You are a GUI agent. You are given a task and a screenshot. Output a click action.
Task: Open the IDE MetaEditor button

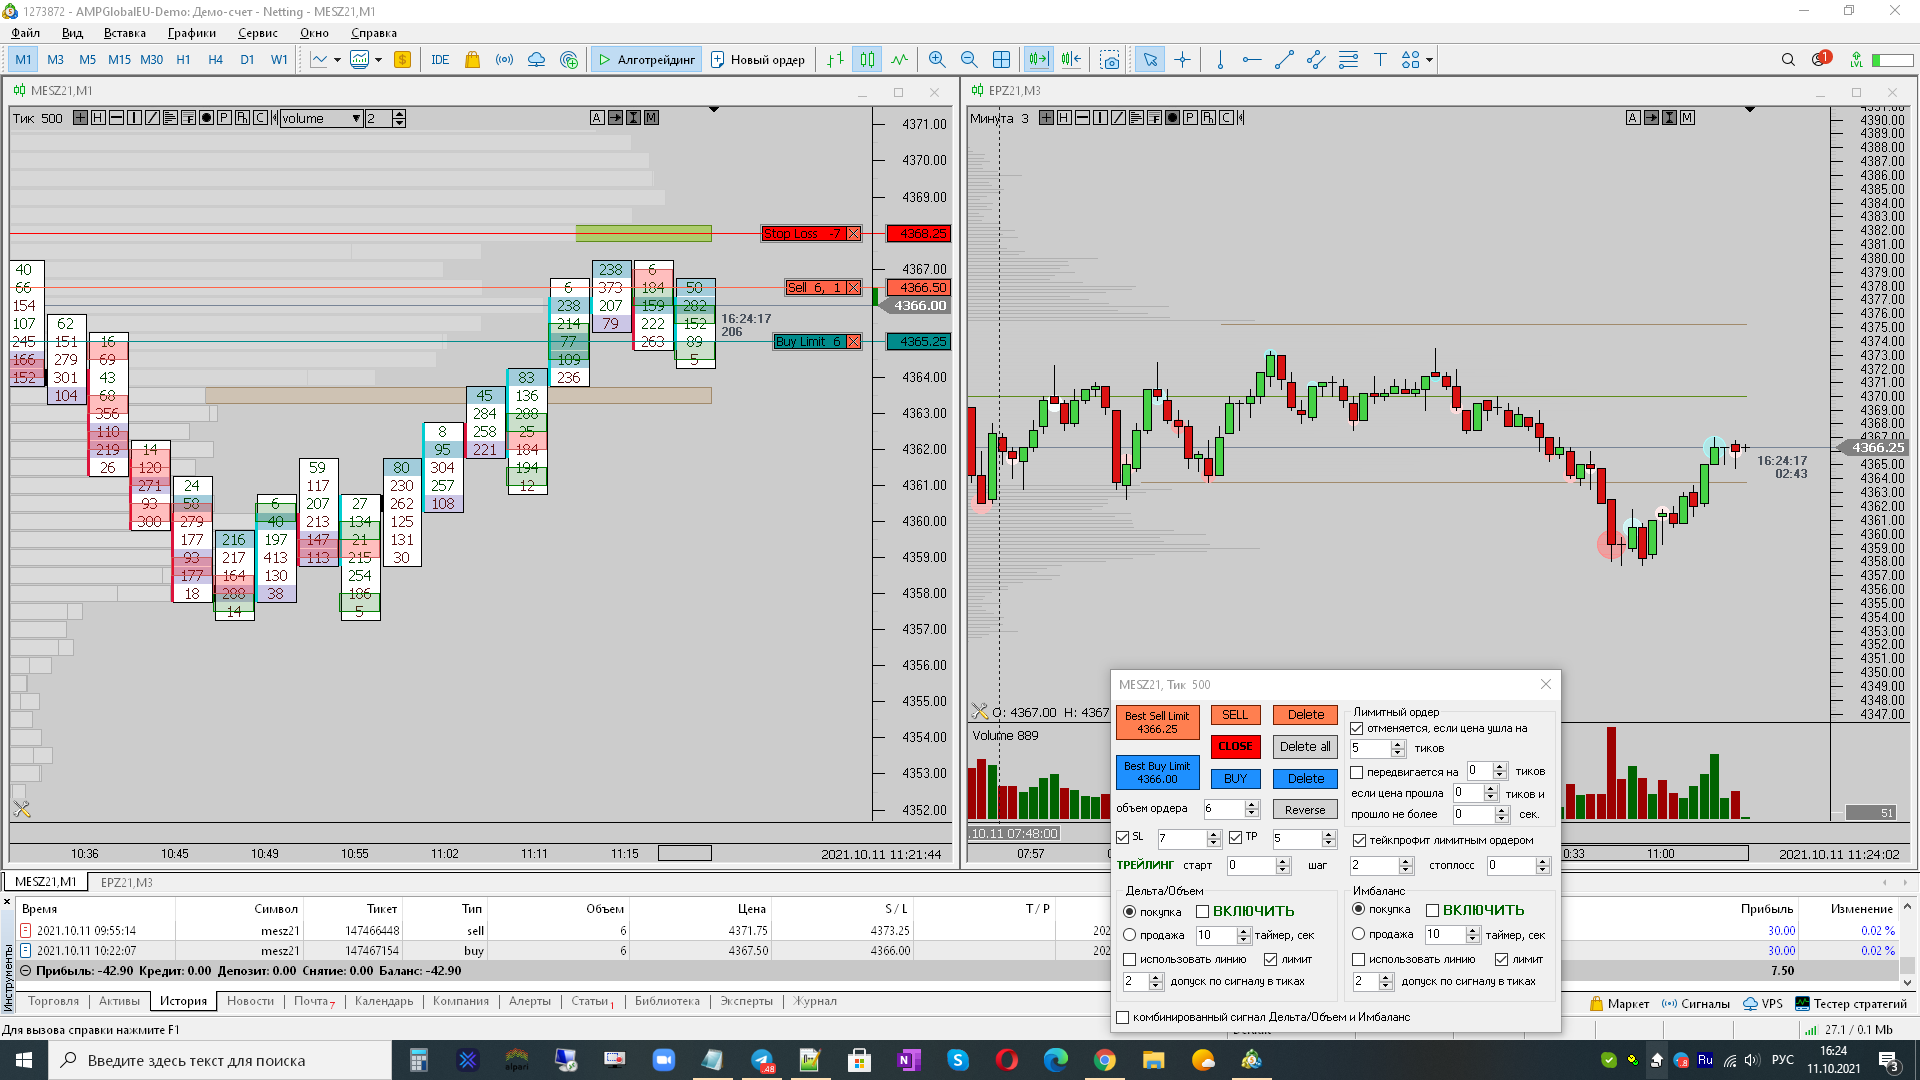pyautogui.click(x=440, y=60)
